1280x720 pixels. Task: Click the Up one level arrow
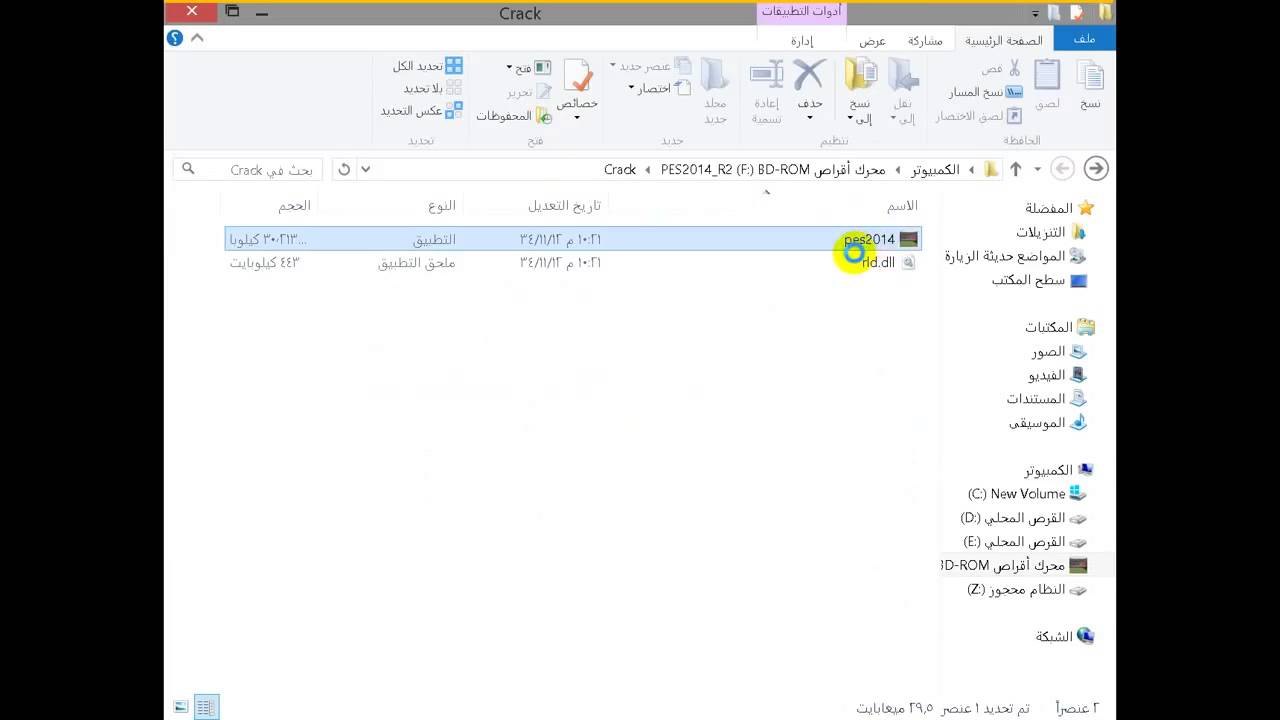1016,169
